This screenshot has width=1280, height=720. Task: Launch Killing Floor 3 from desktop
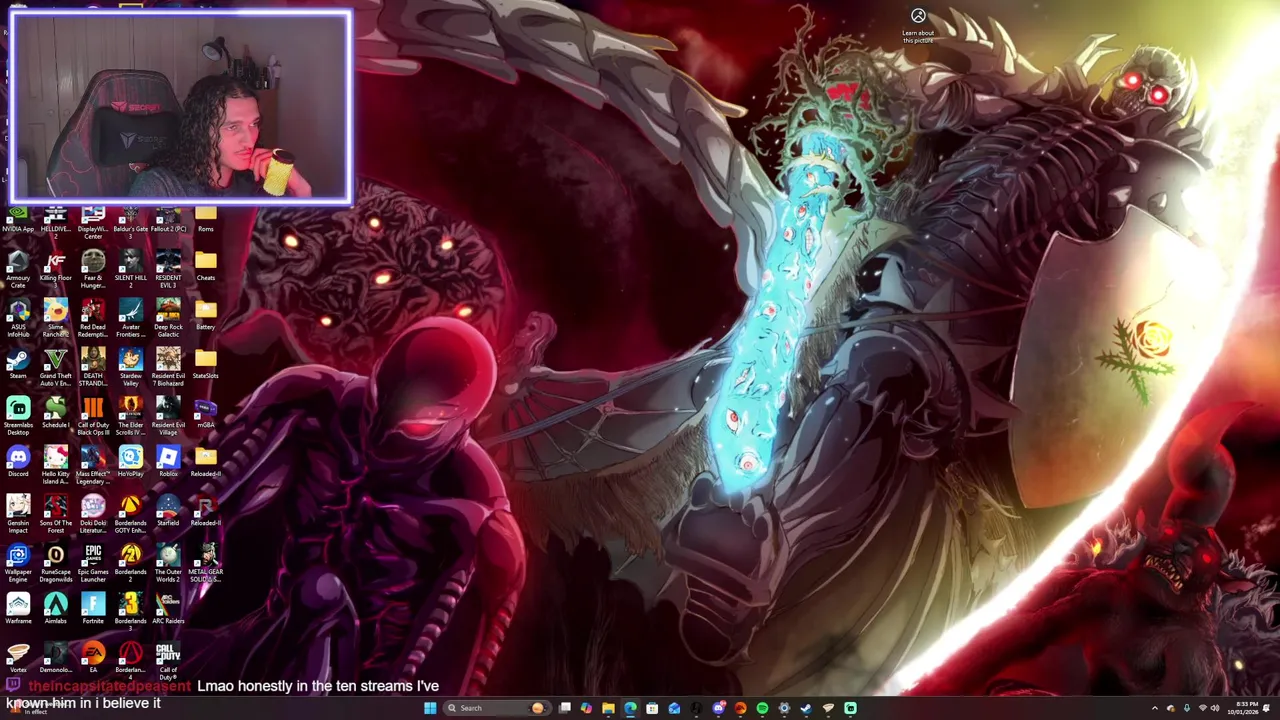point(55,270)
